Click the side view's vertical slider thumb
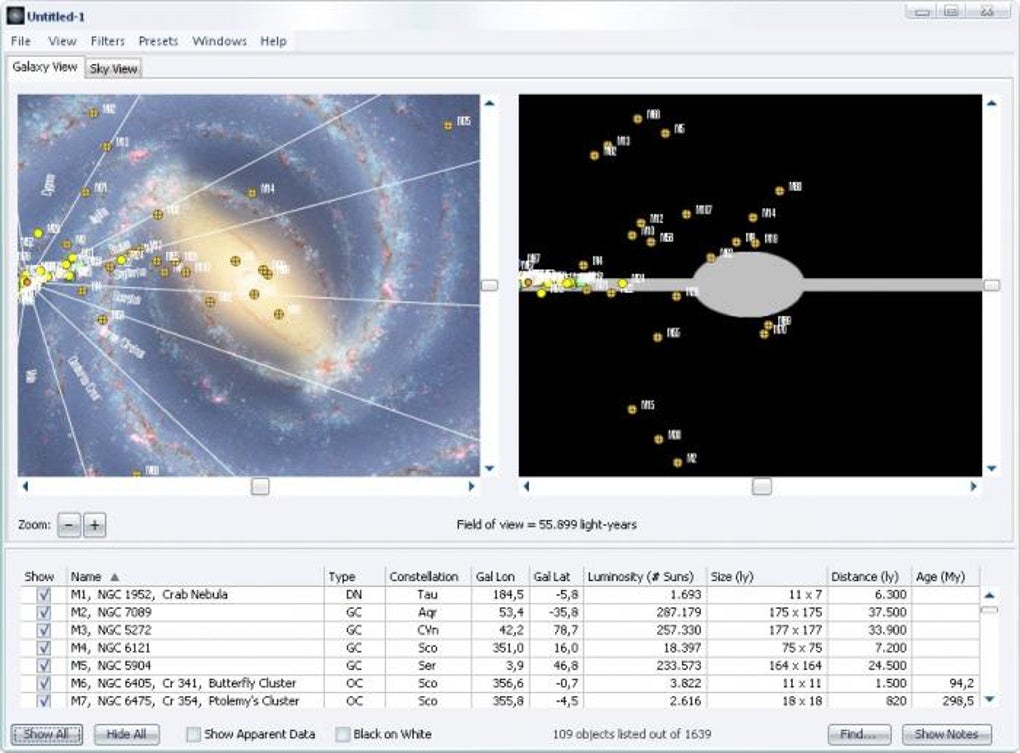Screen dimensions: 1020x753 [x=991, y=285]
